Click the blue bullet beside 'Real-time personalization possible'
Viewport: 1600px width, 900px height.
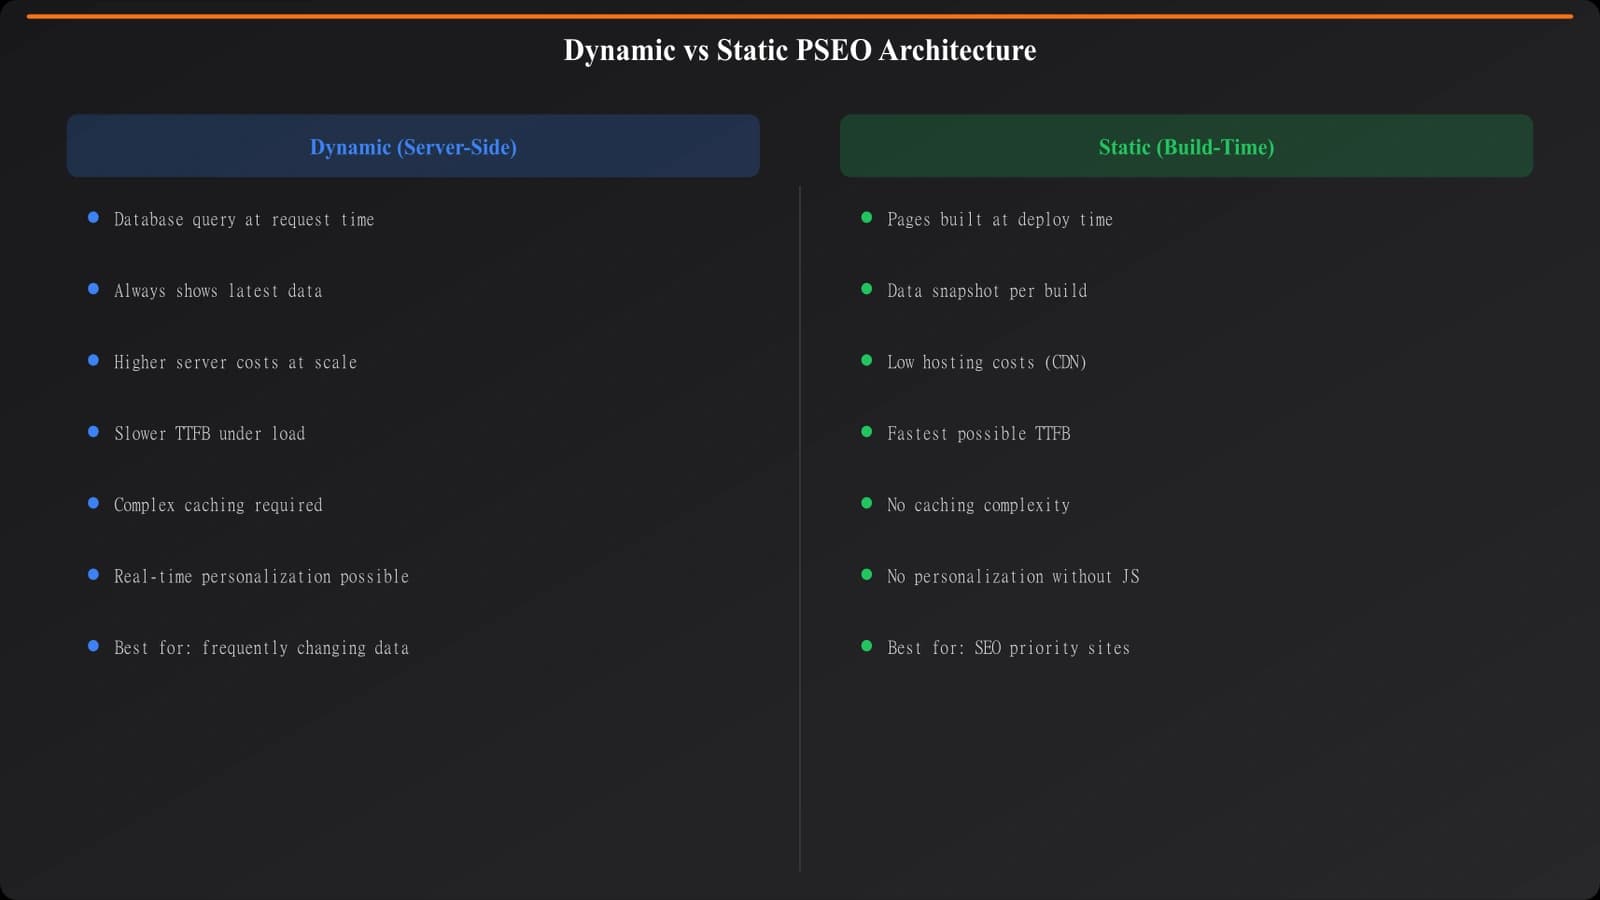click(x=95, y=574)
